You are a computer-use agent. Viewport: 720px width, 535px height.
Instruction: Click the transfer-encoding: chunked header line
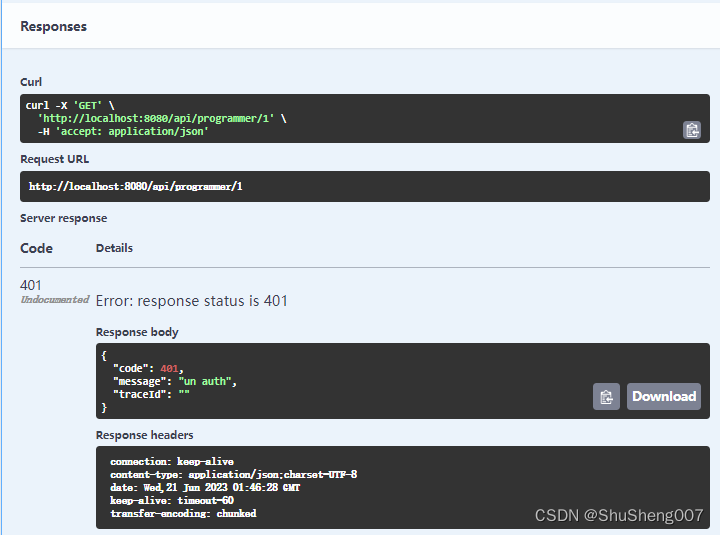tap(183, 513)
